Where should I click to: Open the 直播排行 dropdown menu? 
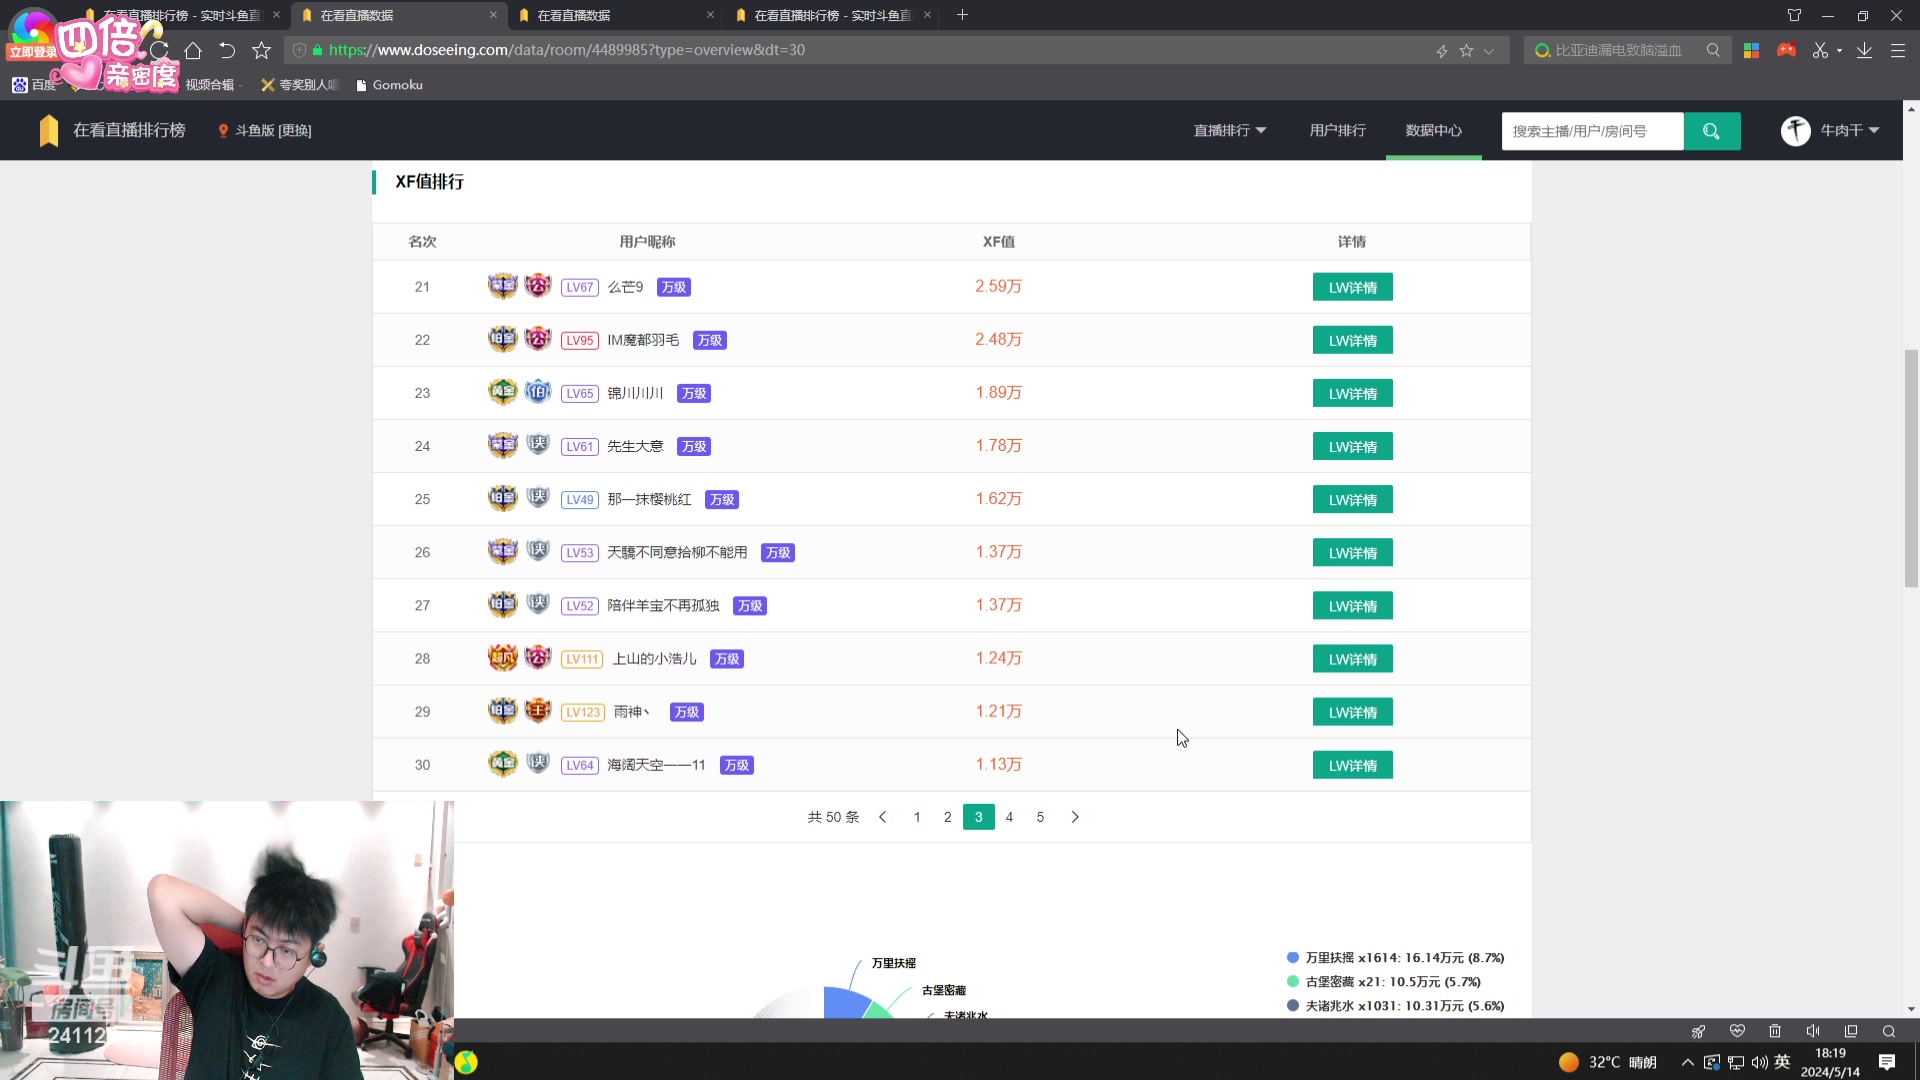click(x=1228, y=130)
